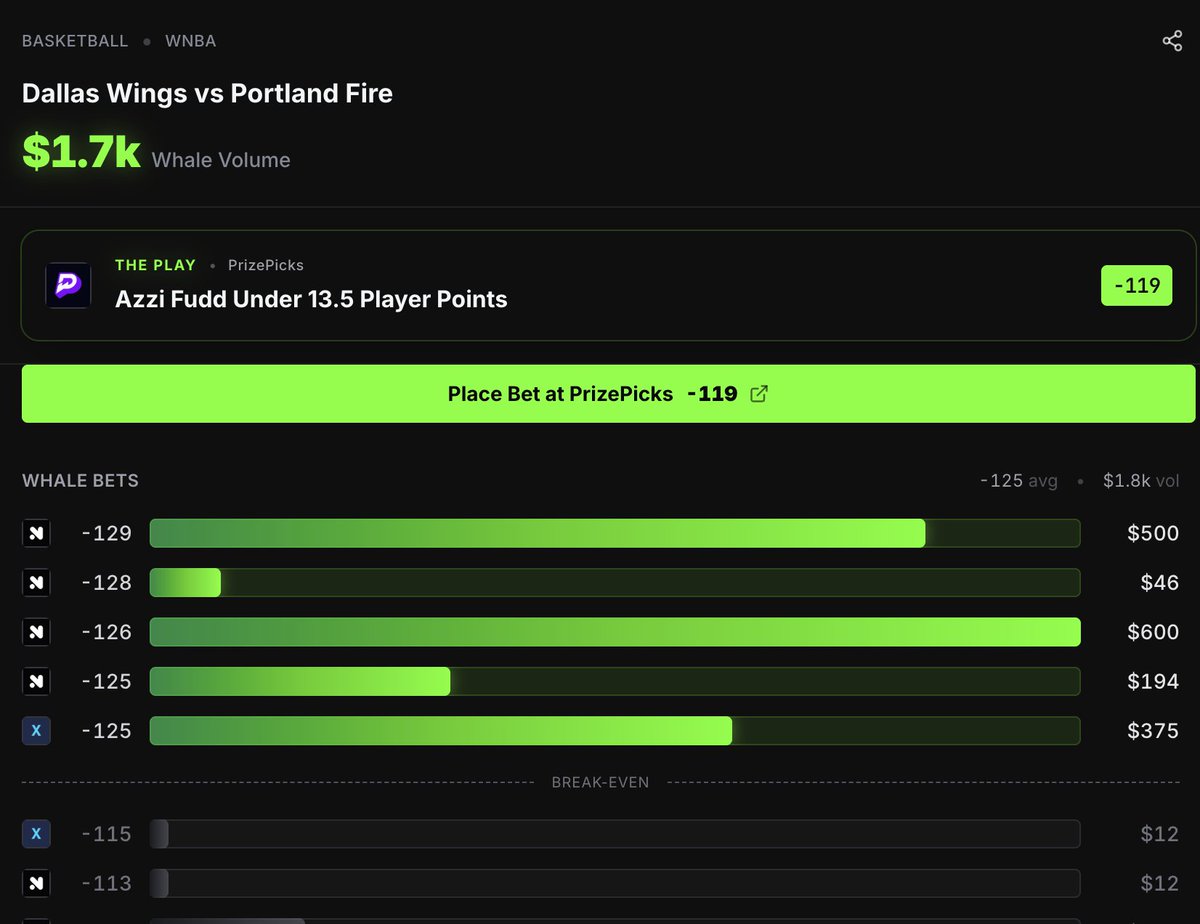
Task: Click the $194 bet bar at -125
Action: pos(615,681)
